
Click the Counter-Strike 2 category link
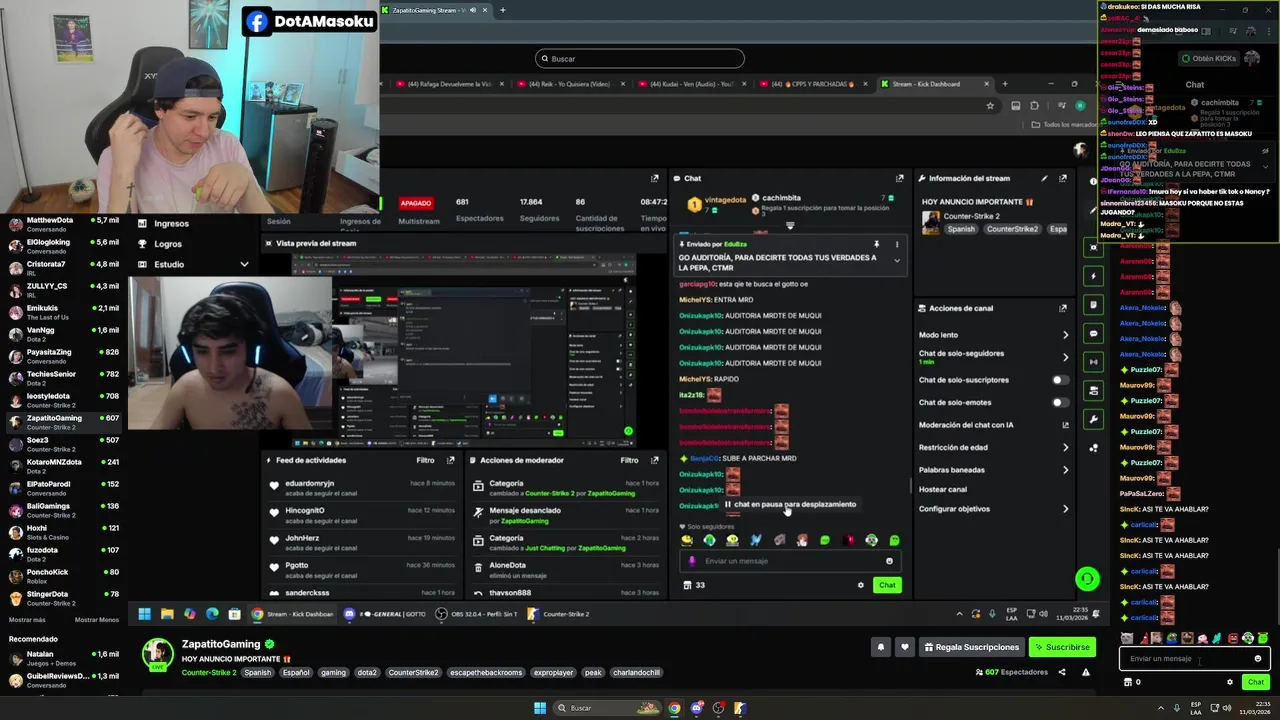[209, 673]
